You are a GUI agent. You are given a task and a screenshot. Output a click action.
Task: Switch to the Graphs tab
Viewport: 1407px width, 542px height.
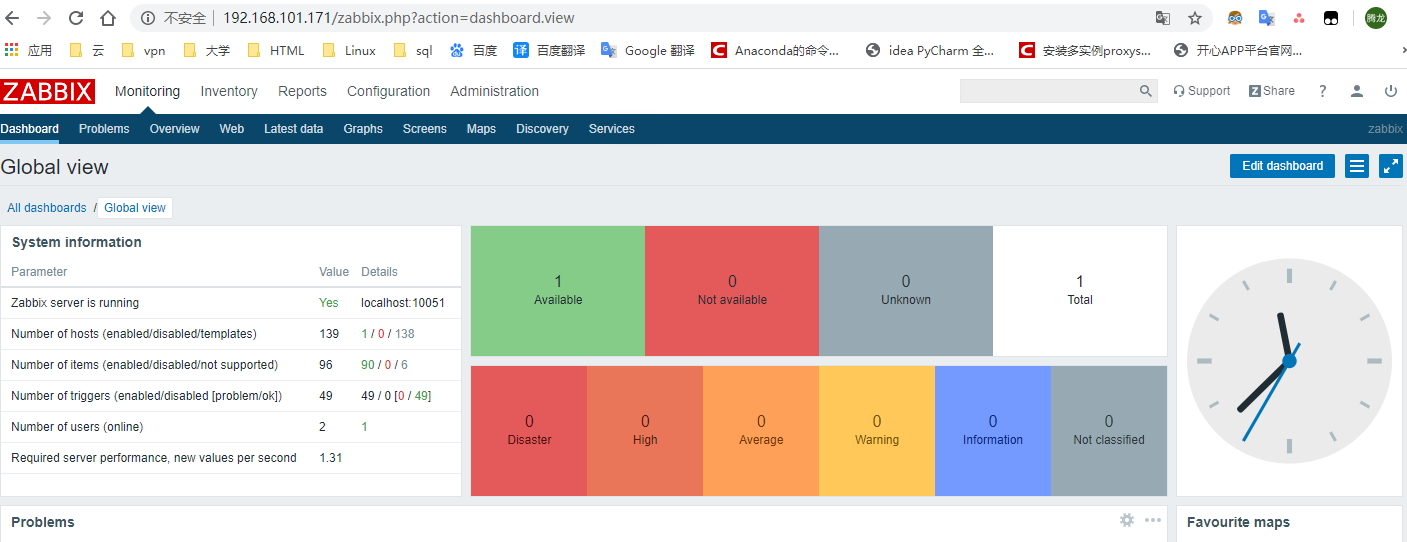coord(363,129)
